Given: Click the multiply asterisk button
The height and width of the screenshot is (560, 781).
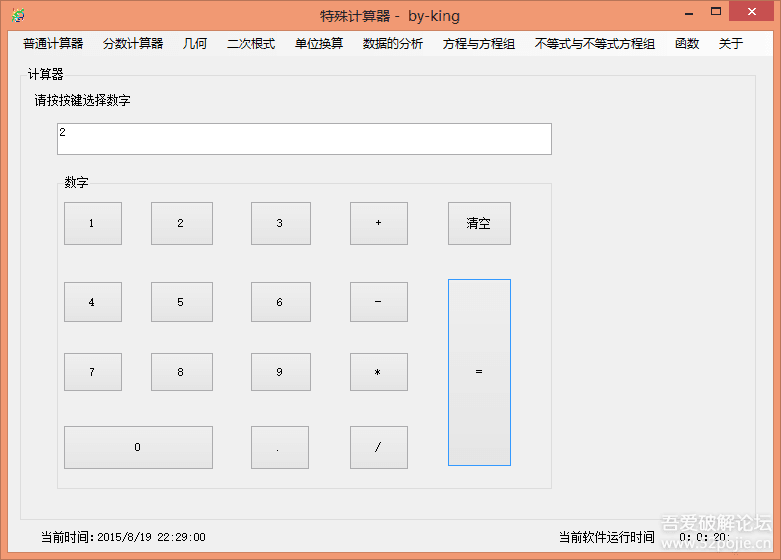Looking at the screenshot, I should pyautogui.click(x=379, y=372).
